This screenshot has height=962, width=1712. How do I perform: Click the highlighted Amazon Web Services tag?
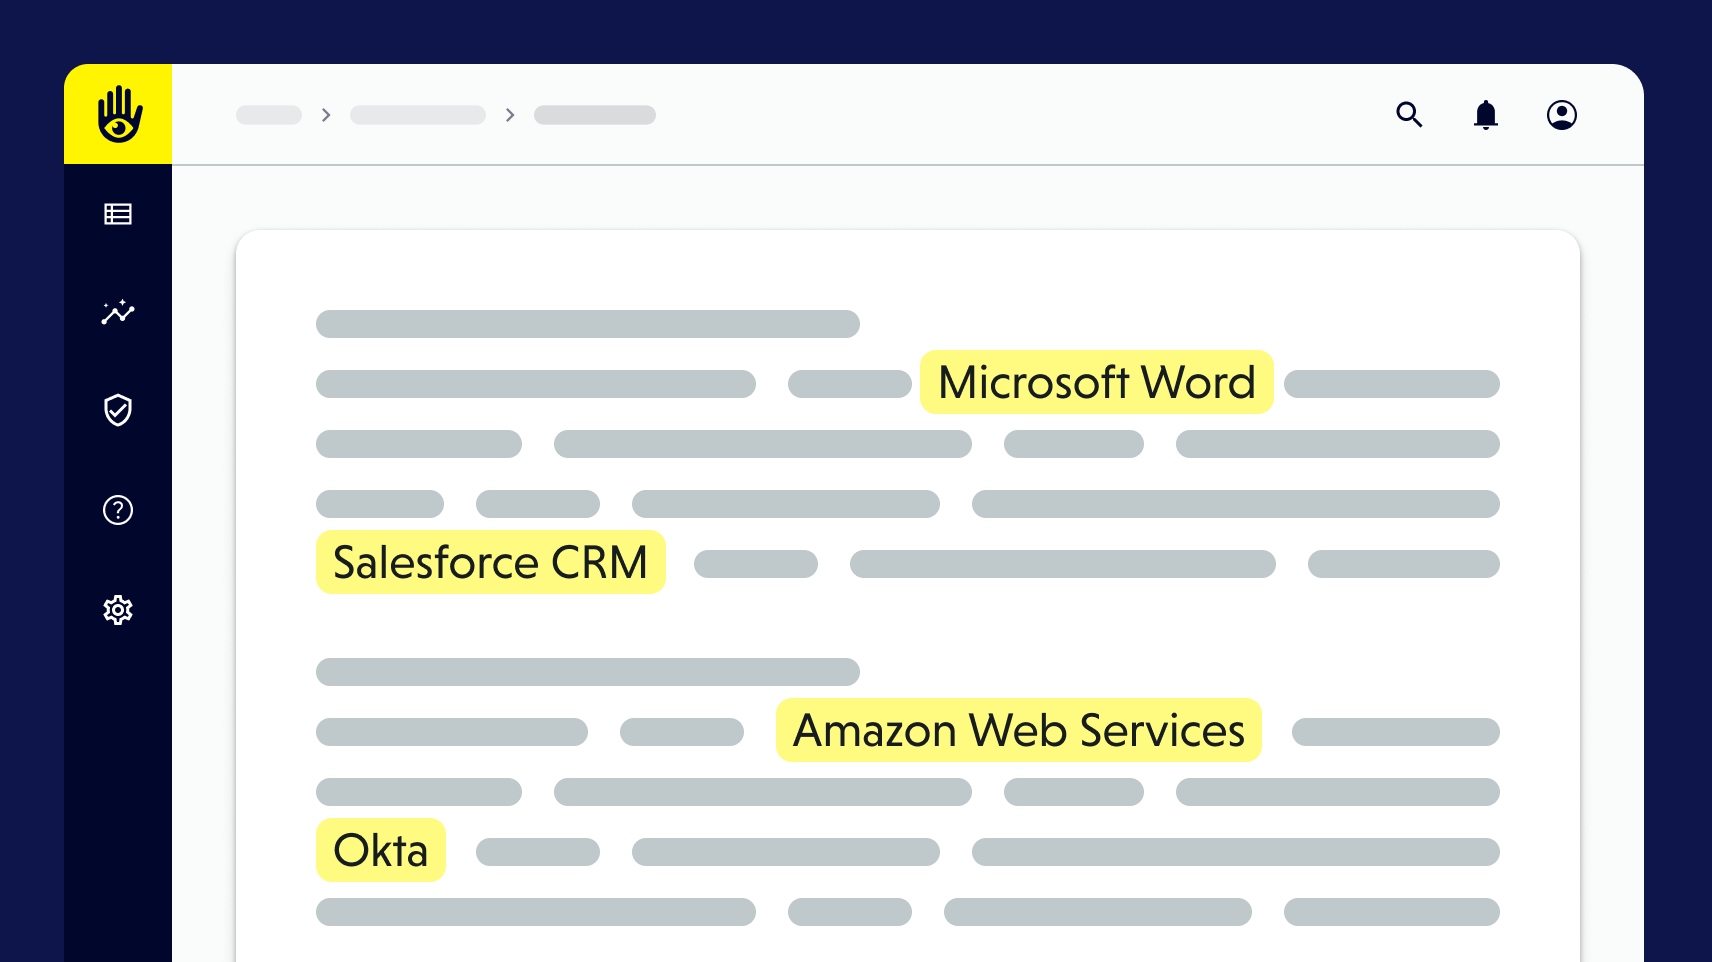click(x=1018, y=730)
